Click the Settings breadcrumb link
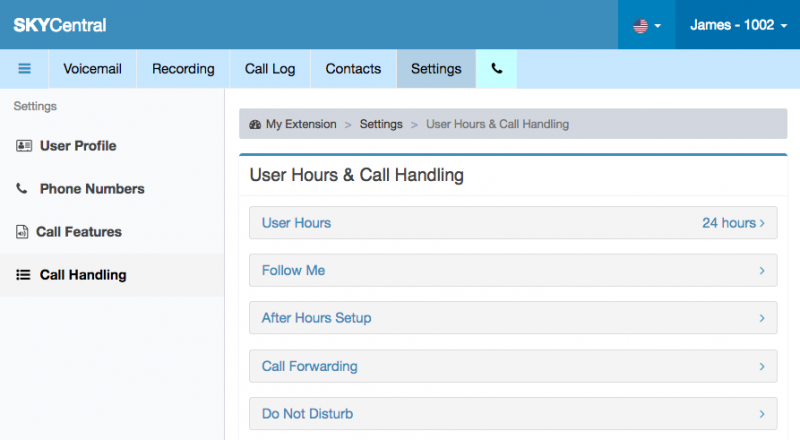 tap(381, 124)
